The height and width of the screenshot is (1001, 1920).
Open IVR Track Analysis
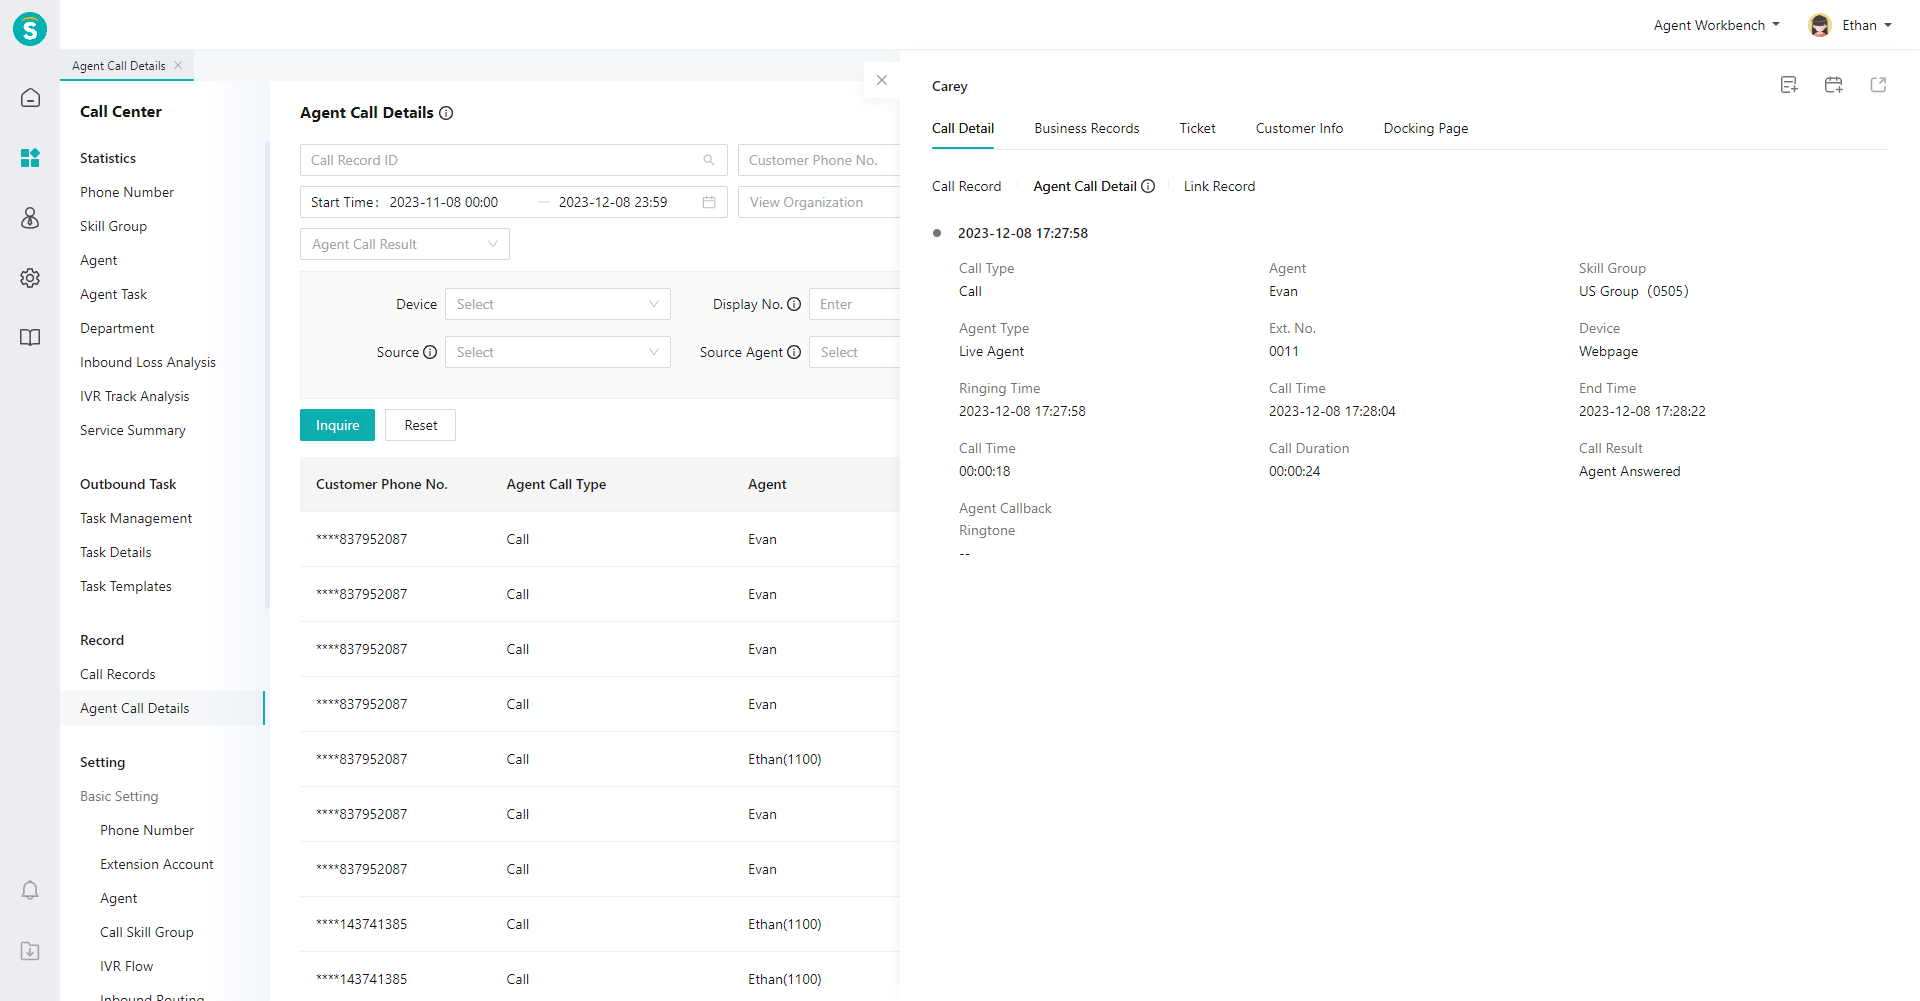point(135,396)
